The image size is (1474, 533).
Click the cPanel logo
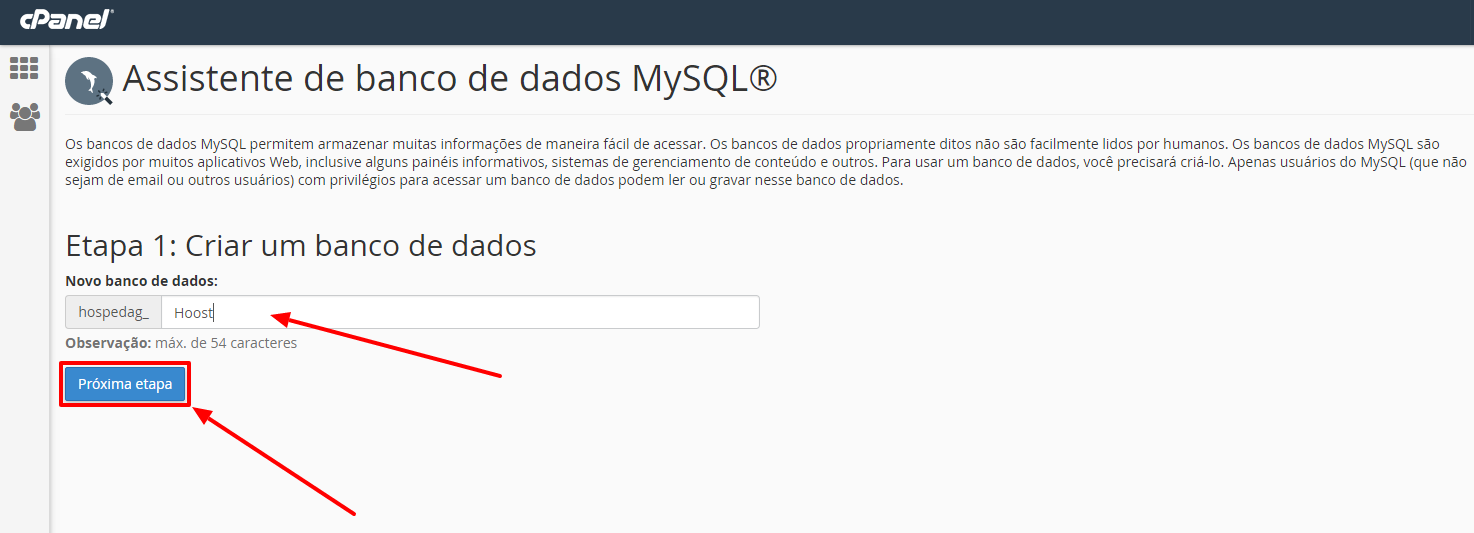coord(67,19)
